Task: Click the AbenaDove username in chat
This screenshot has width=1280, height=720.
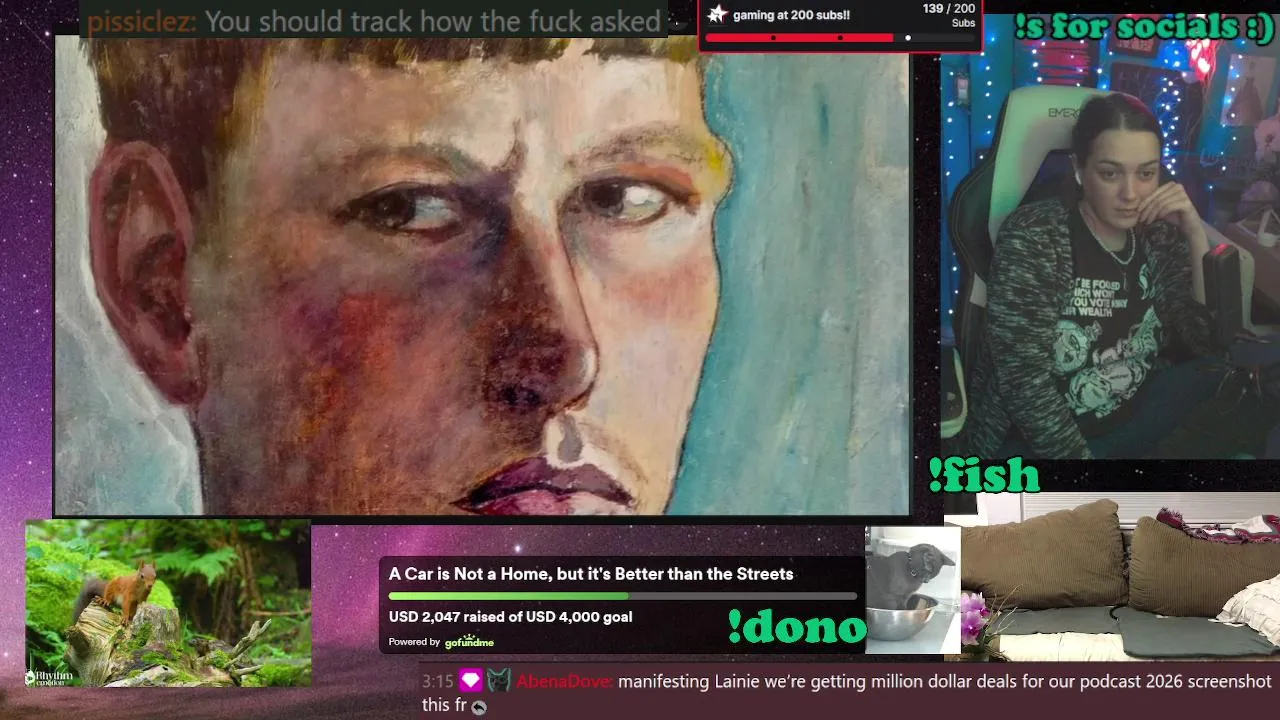Action: point(565,681)
